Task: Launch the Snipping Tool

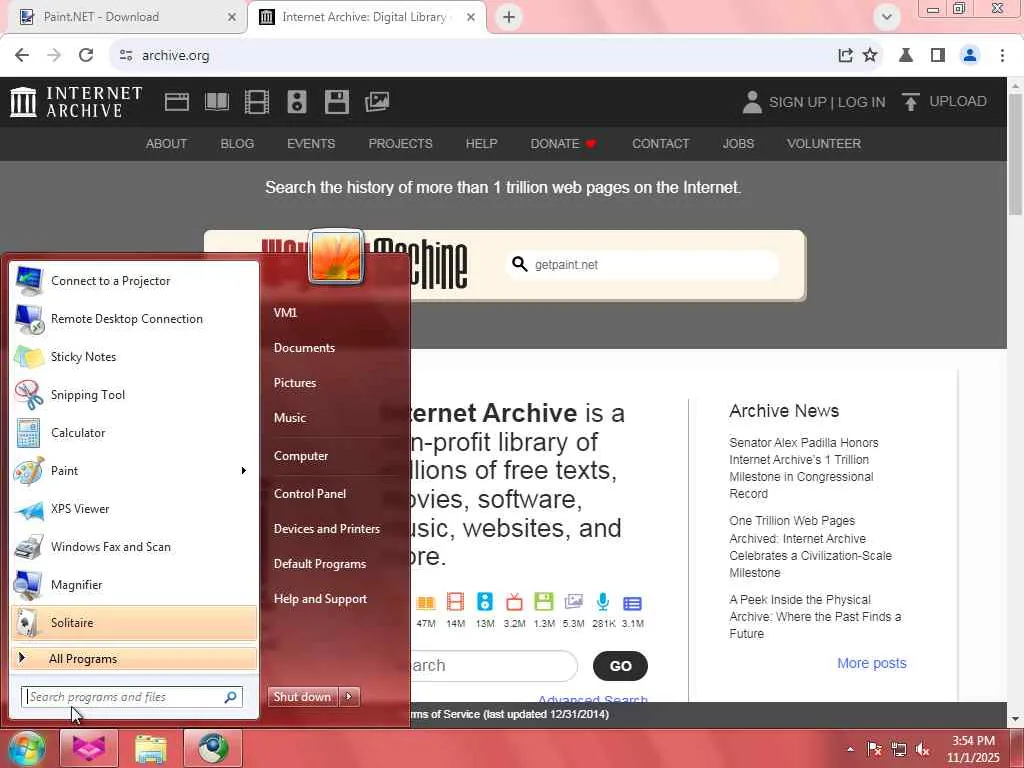Action: 134,394
